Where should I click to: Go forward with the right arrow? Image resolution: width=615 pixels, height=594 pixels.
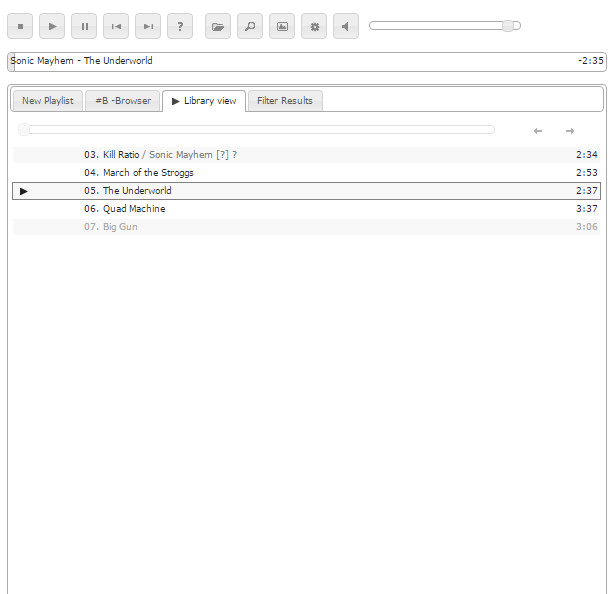click(570, 131)
